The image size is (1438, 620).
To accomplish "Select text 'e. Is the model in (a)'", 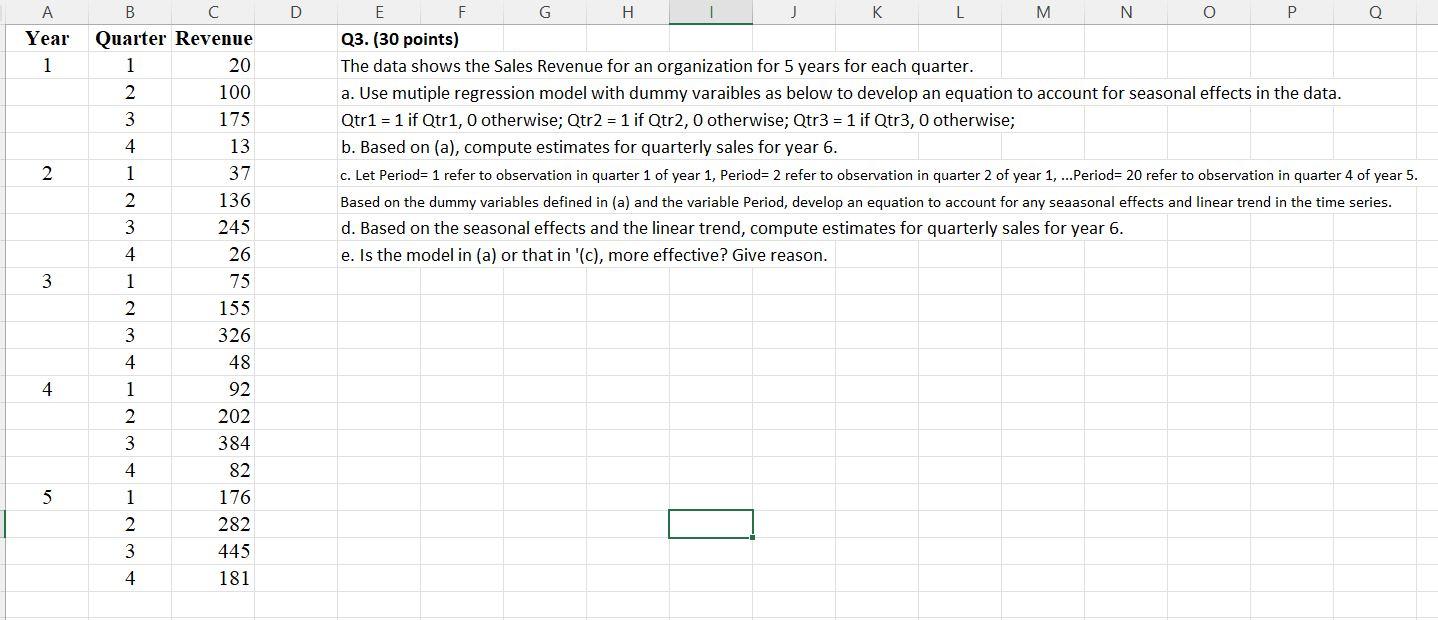I will pos(419,255).
